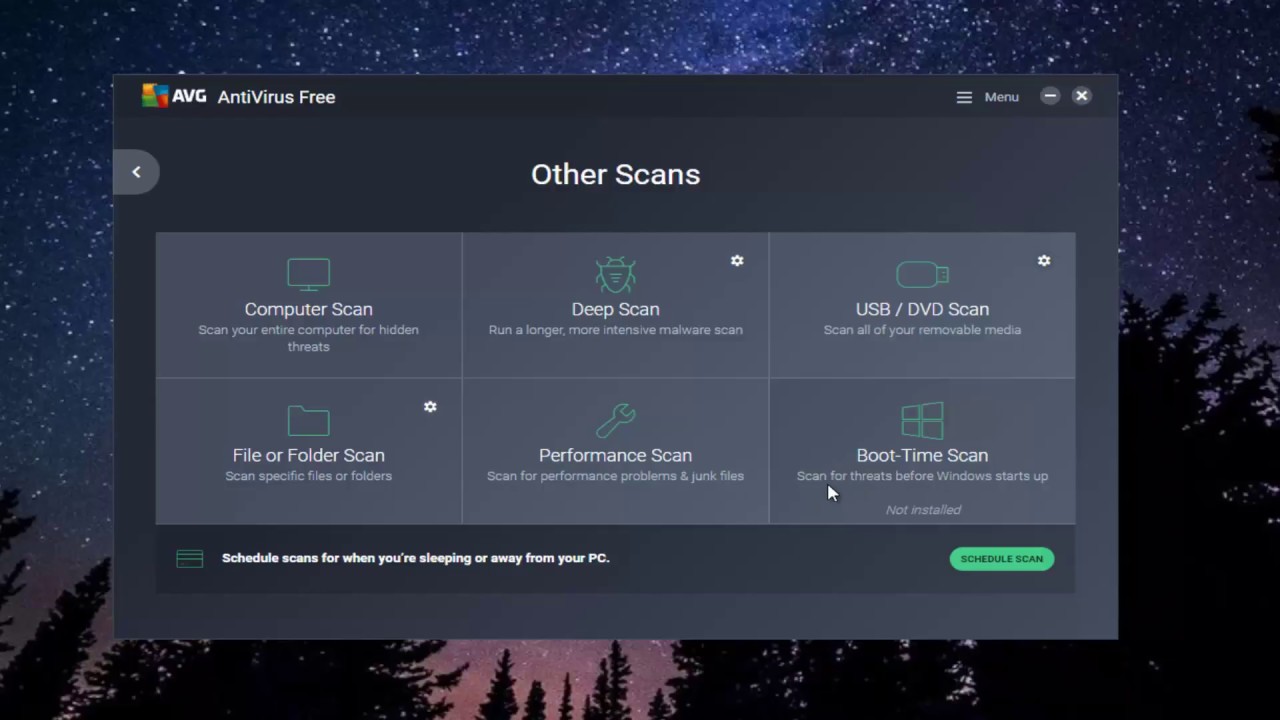This screenshot has height=720, width=1280.
Task: Select the Performance Scan label
Action: pyautogui.click(x=615, y=455)
